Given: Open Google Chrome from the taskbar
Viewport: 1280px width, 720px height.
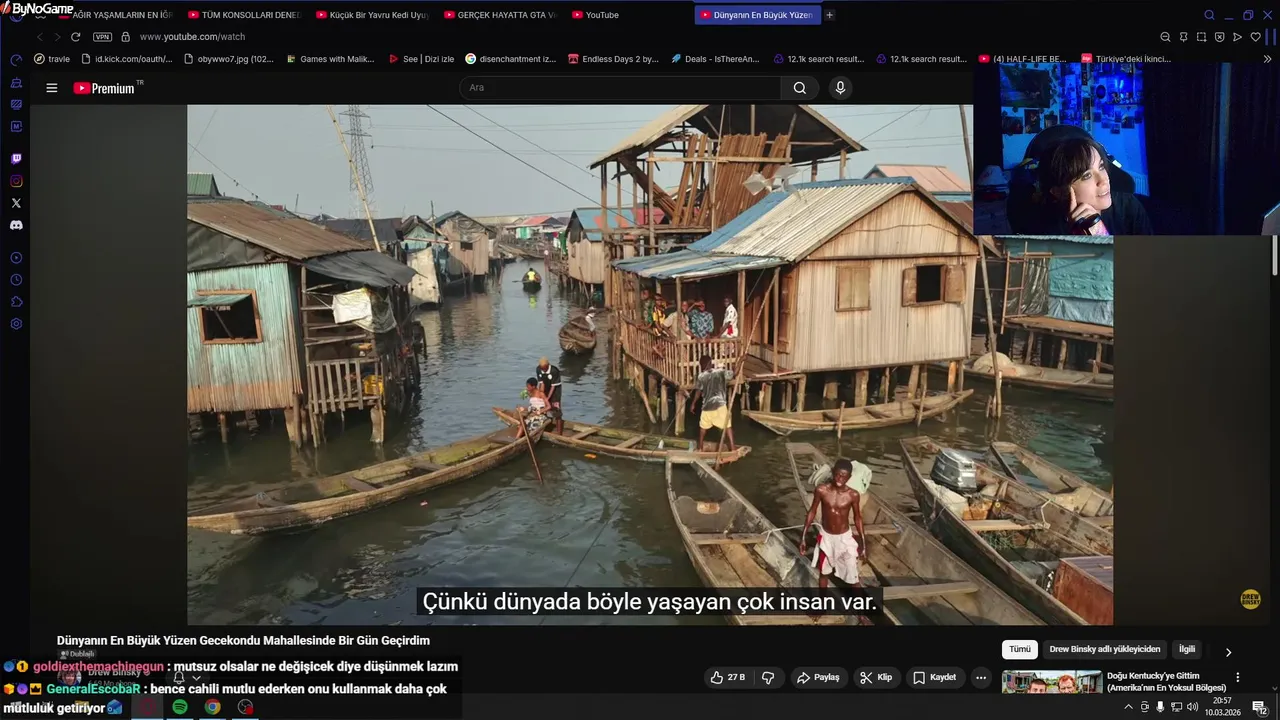Looking at the screenshot, I should click(213, 707).
